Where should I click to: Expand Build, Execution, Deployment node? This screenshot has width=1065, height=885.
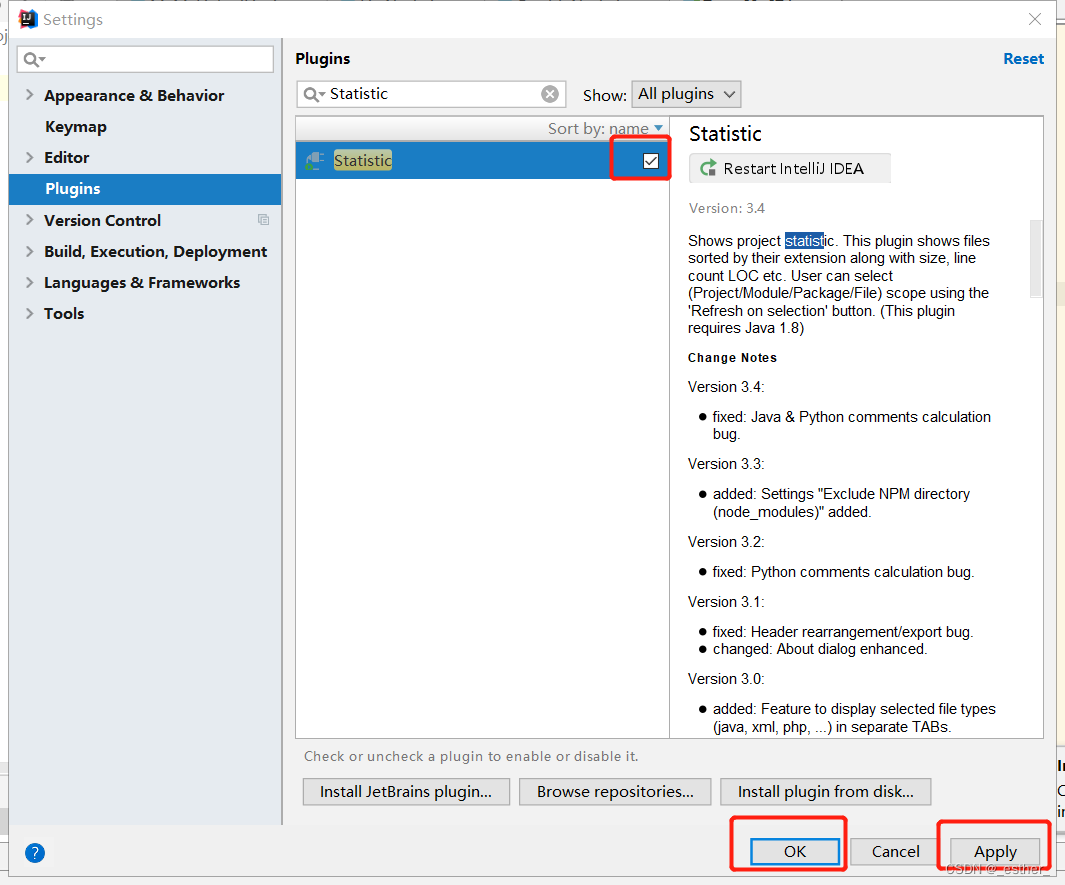[x=29, y=251]
